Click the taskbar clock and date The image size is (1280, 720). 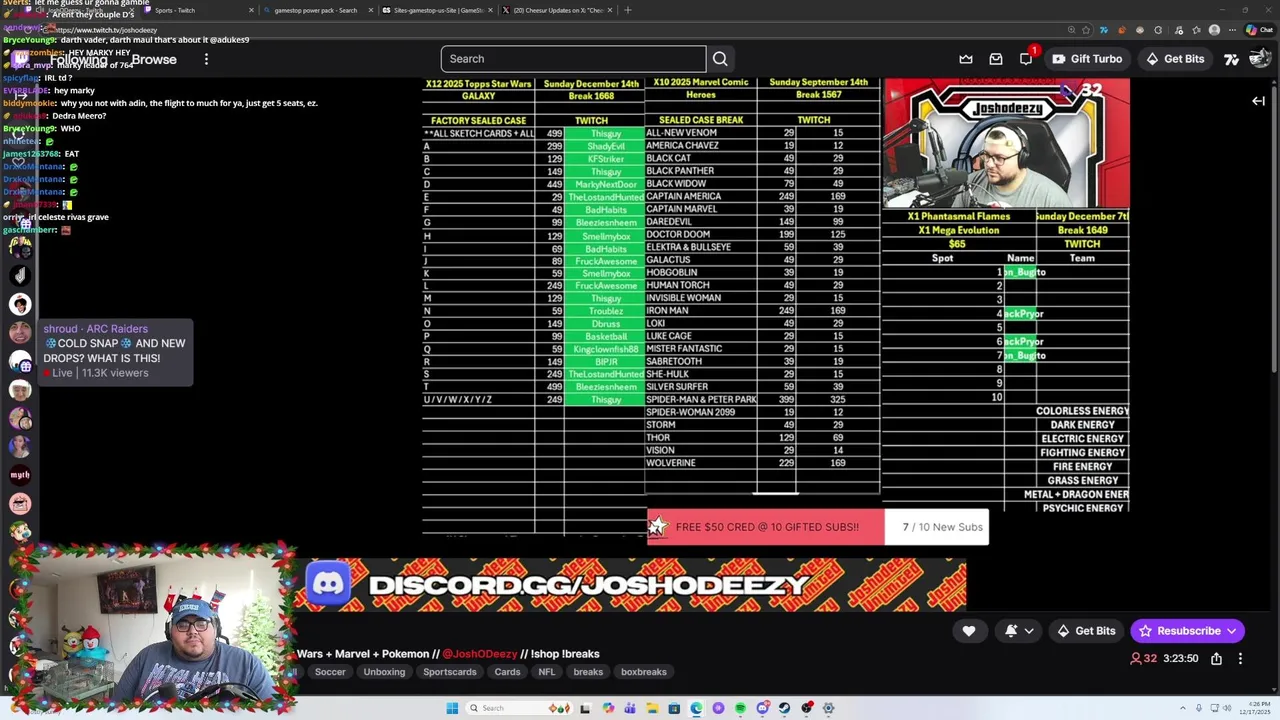click(1252, 708)
